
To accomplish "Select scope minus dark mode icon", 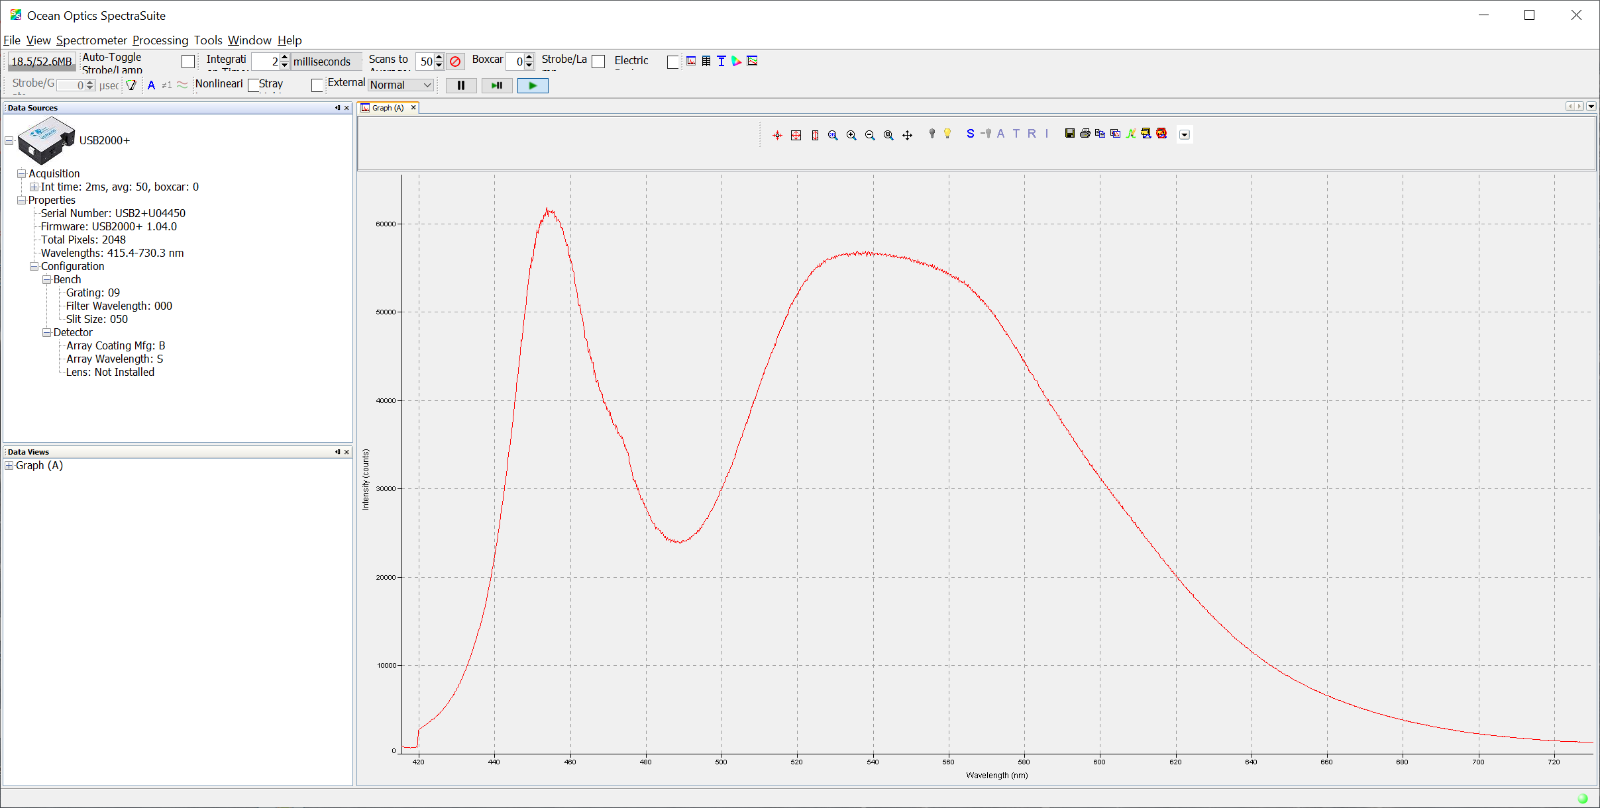I will [986, 133].
